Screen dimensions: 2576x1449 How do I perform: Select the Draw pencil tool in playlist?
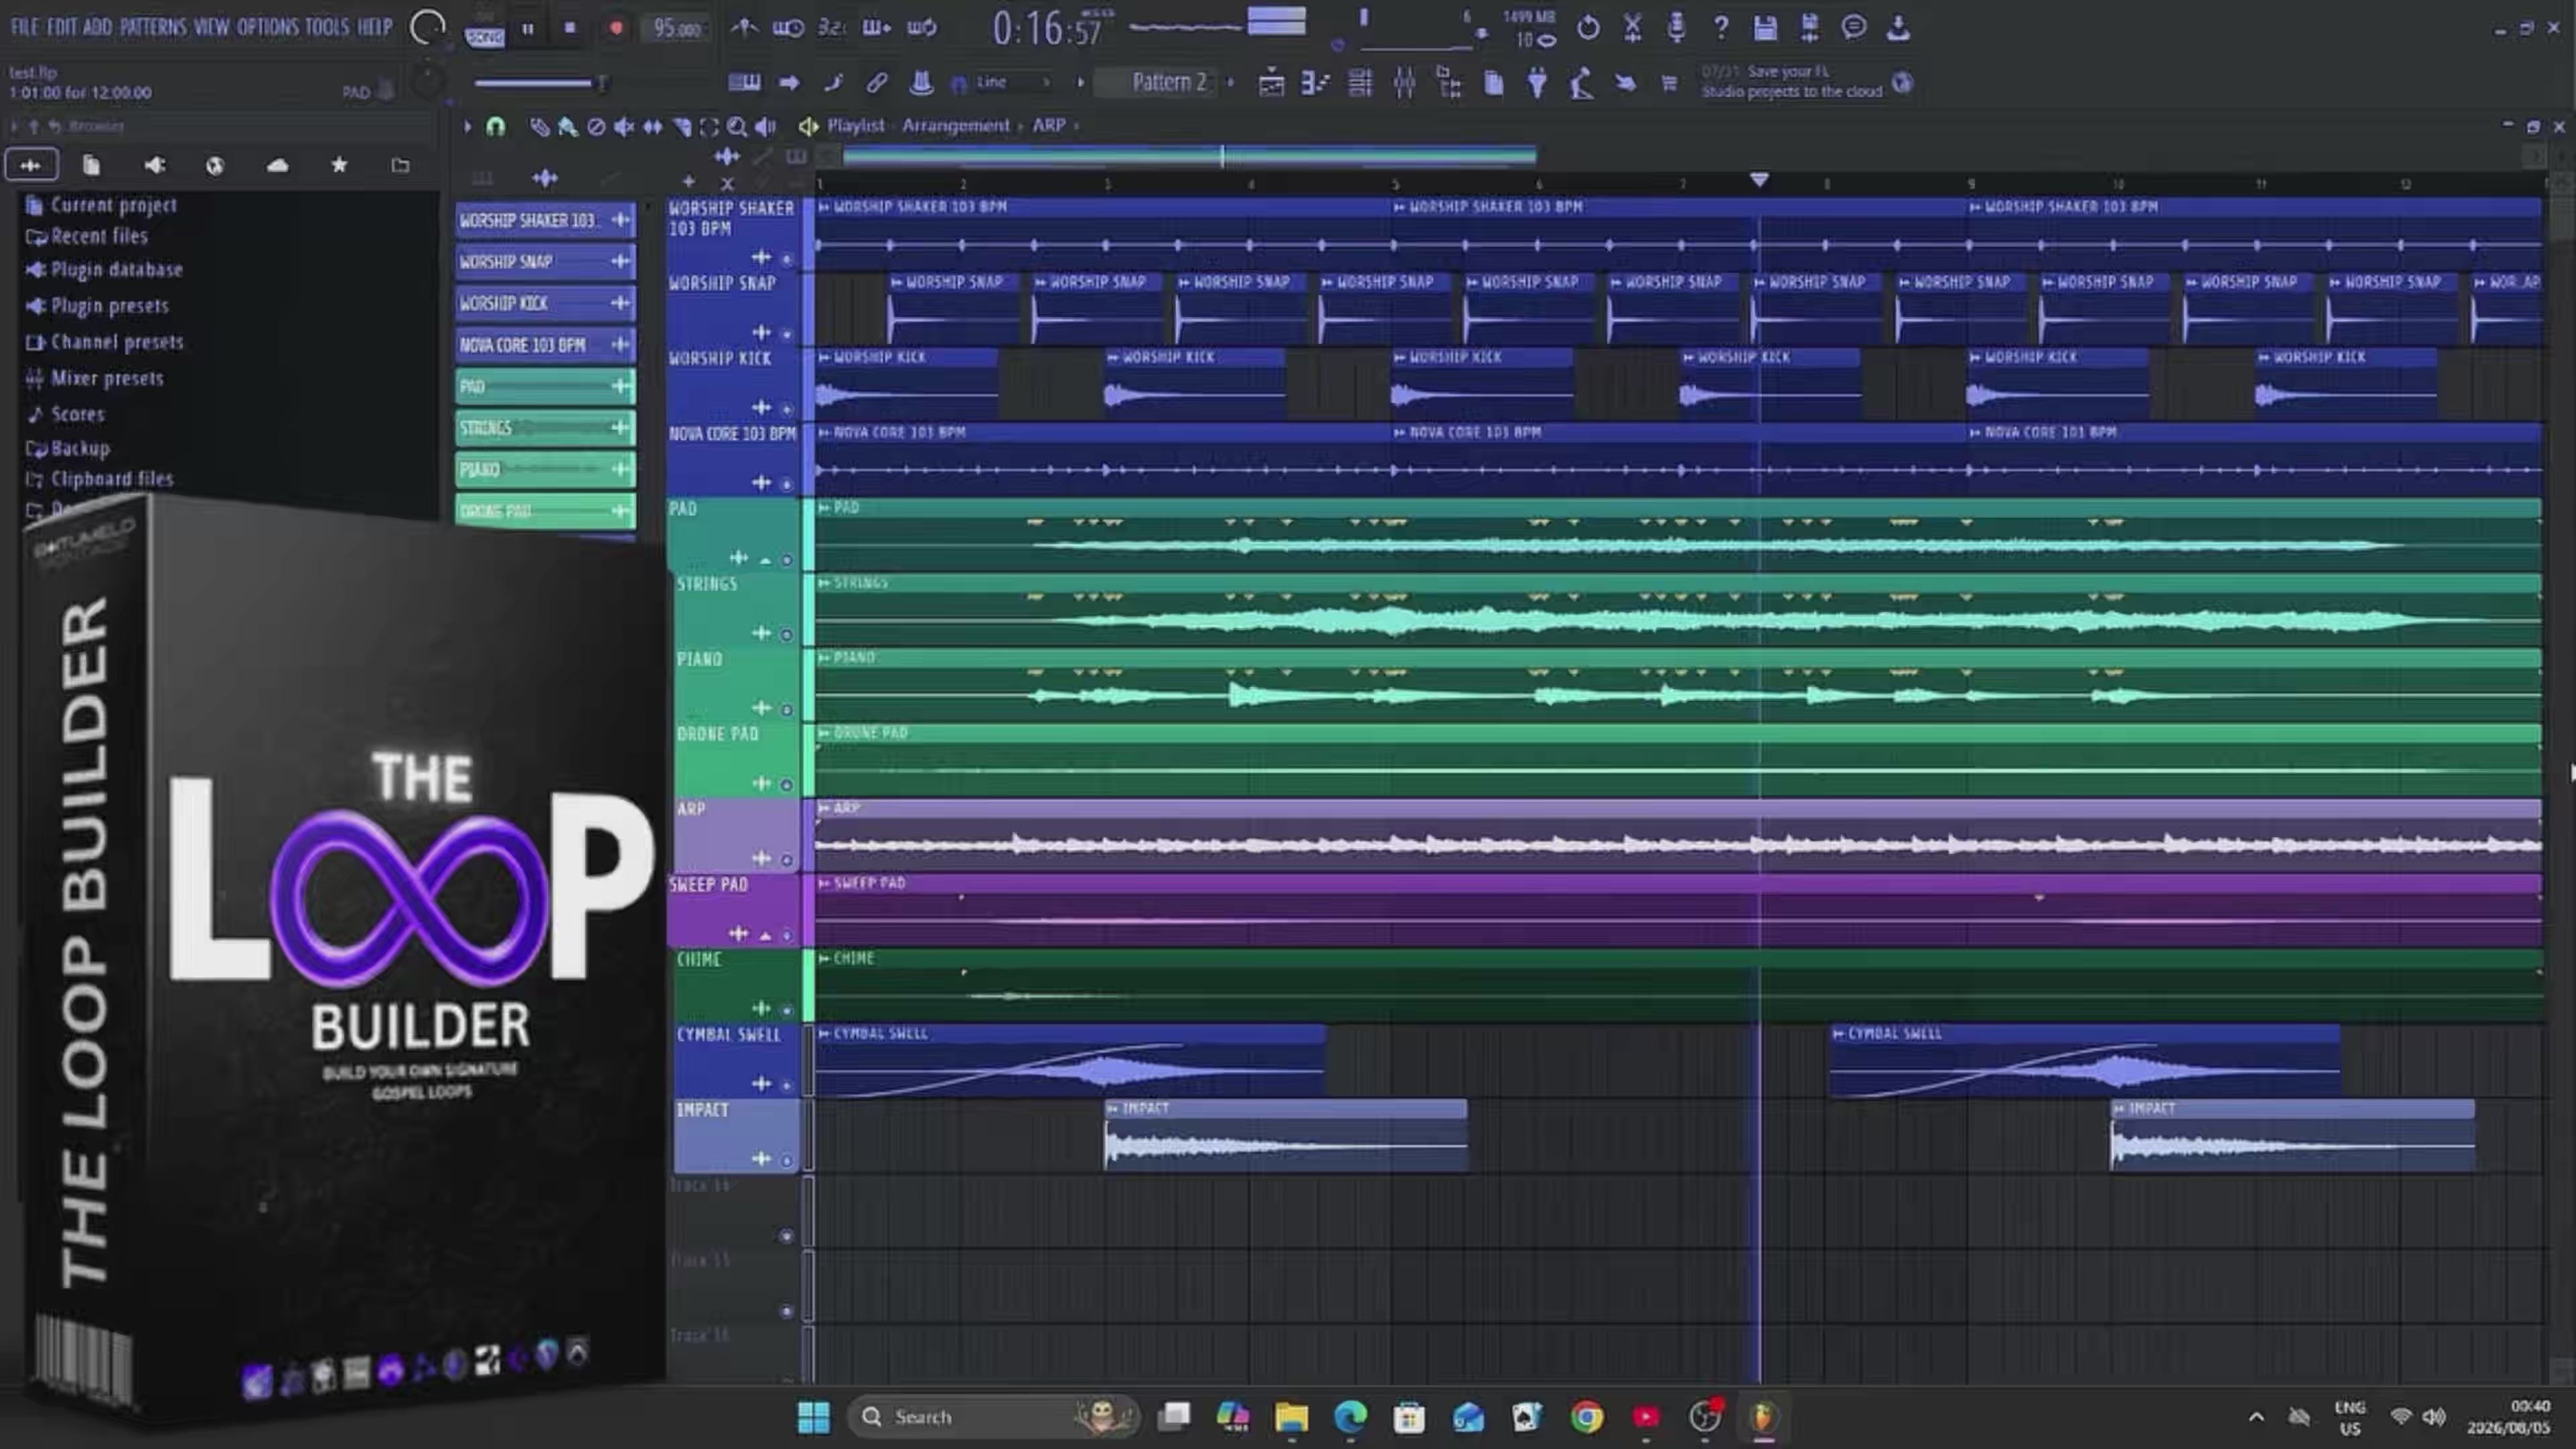[x=539, y=126]
